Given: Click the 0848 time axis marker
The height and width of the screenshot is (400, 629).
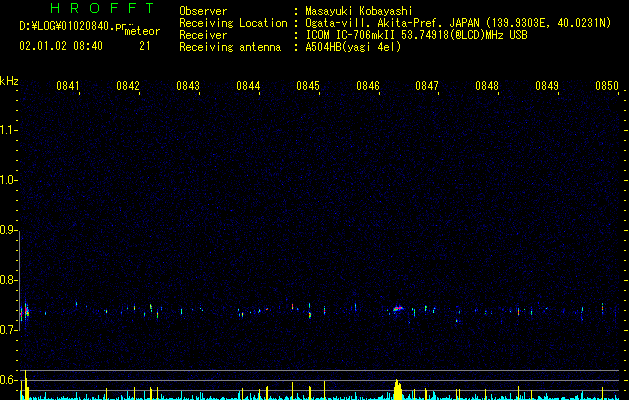Looking at the screenshot, I should [487, 86].
